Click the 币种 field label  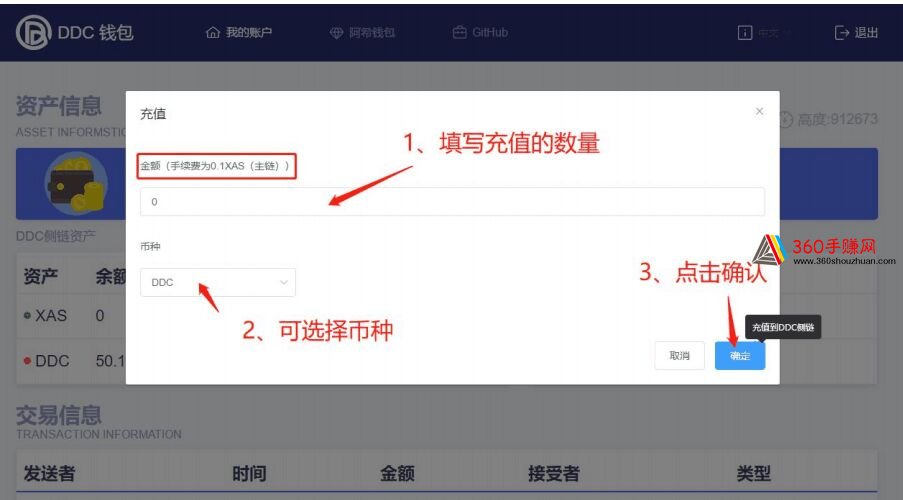click(150, 247)
